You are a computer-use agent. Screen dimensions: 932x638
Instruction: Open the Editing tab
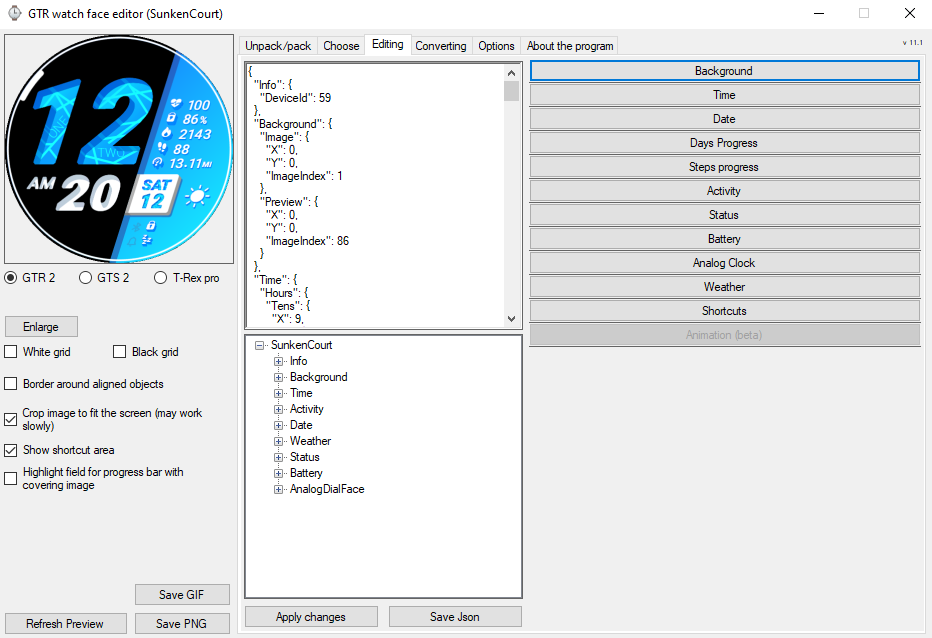point(388,44)
